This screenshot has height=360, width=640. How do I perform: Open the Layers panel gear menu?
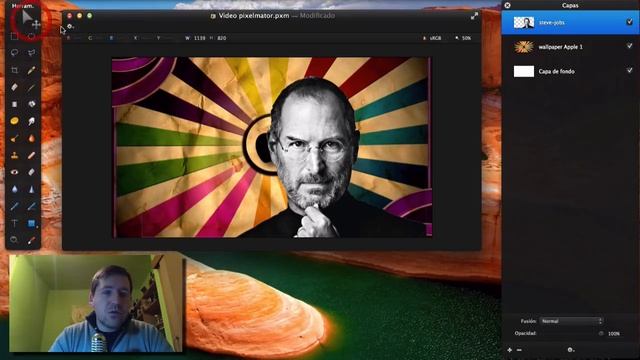tap(571, 350)
